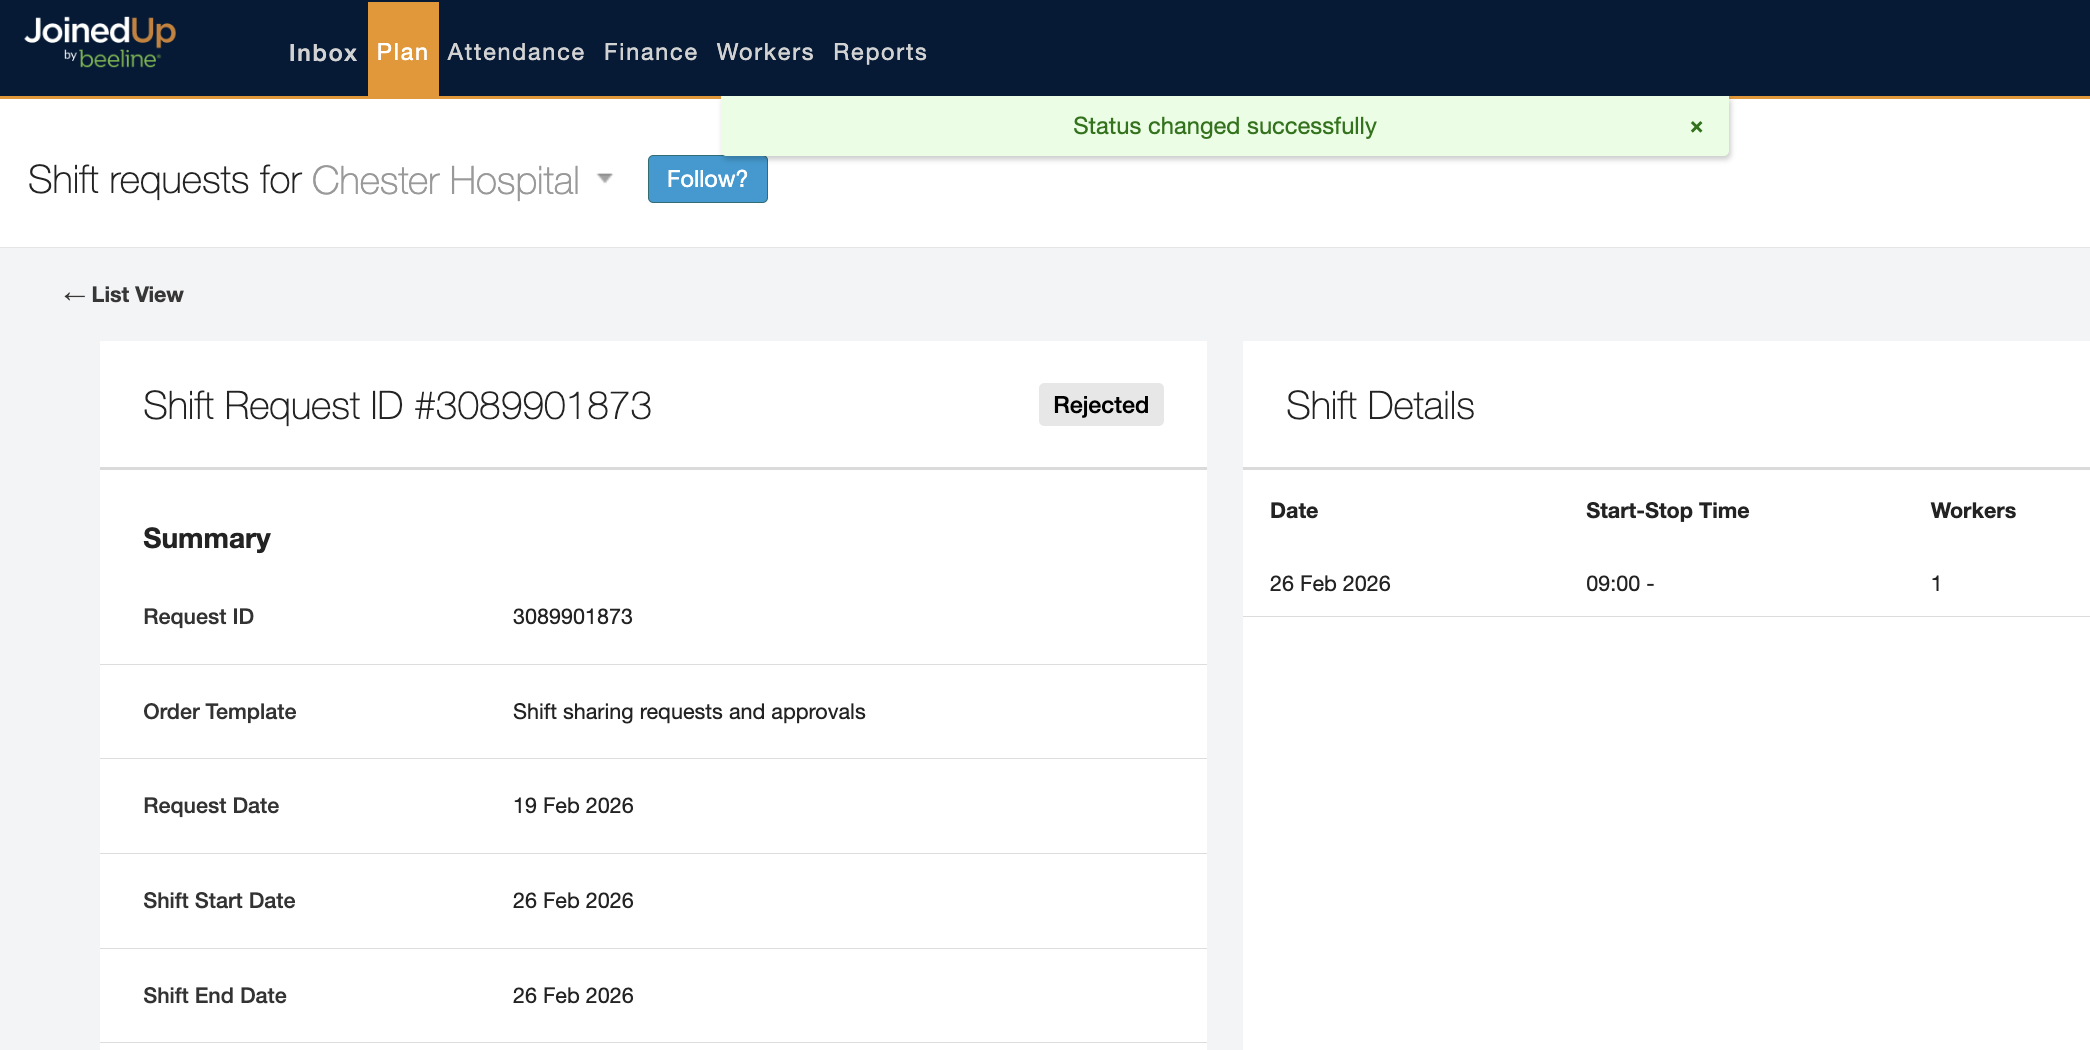Click the Follow? button

tap(707, 179)
